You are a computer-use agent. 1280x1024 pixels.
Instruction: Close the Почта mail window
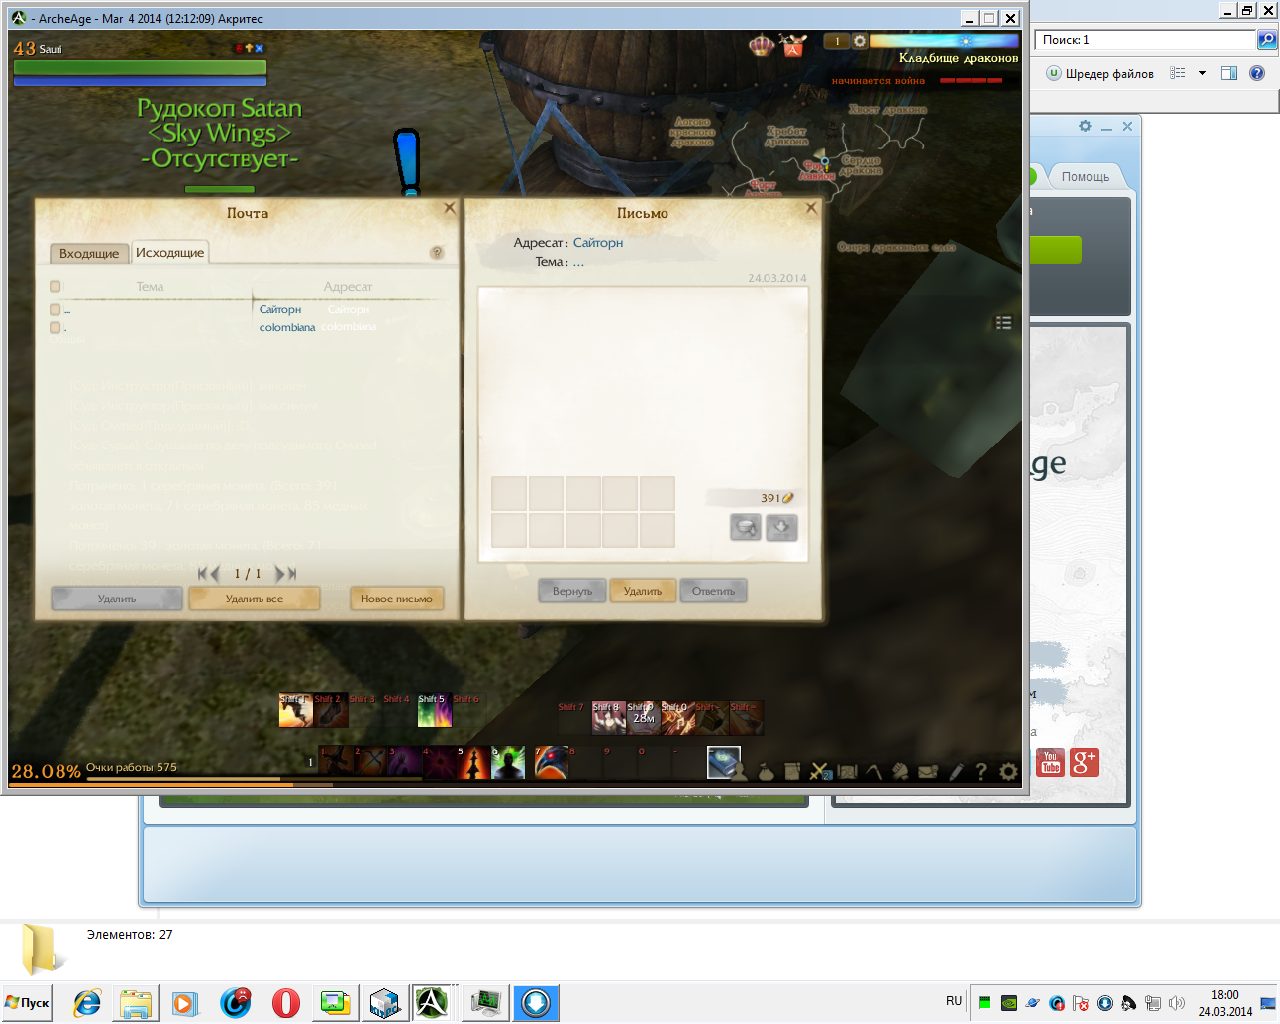[x=449, y=208]
